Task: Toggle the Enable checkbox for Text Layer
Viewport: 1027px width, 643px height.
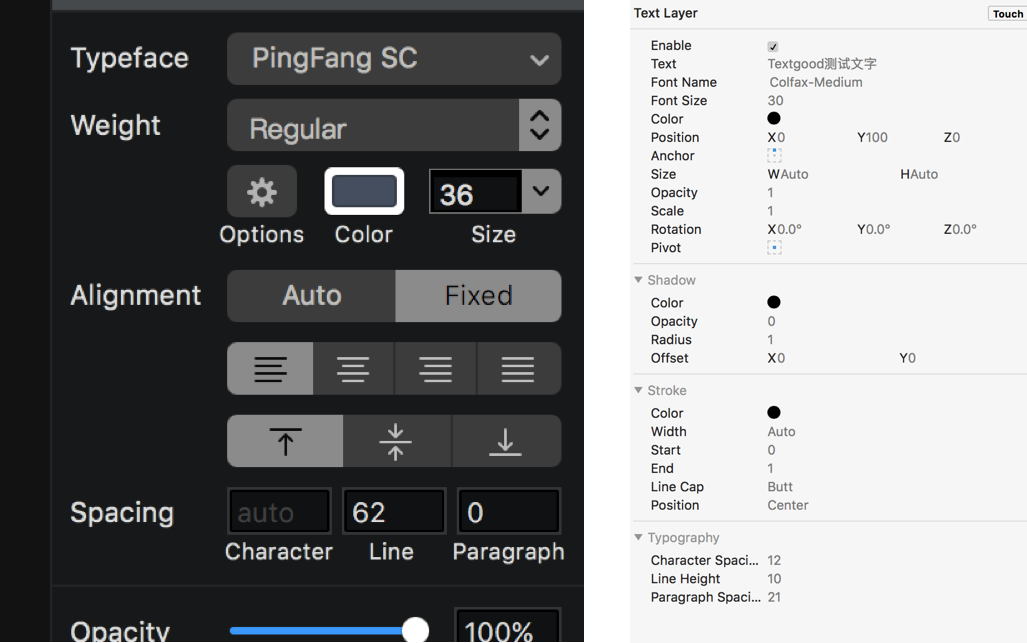Action: coord(773,46)
